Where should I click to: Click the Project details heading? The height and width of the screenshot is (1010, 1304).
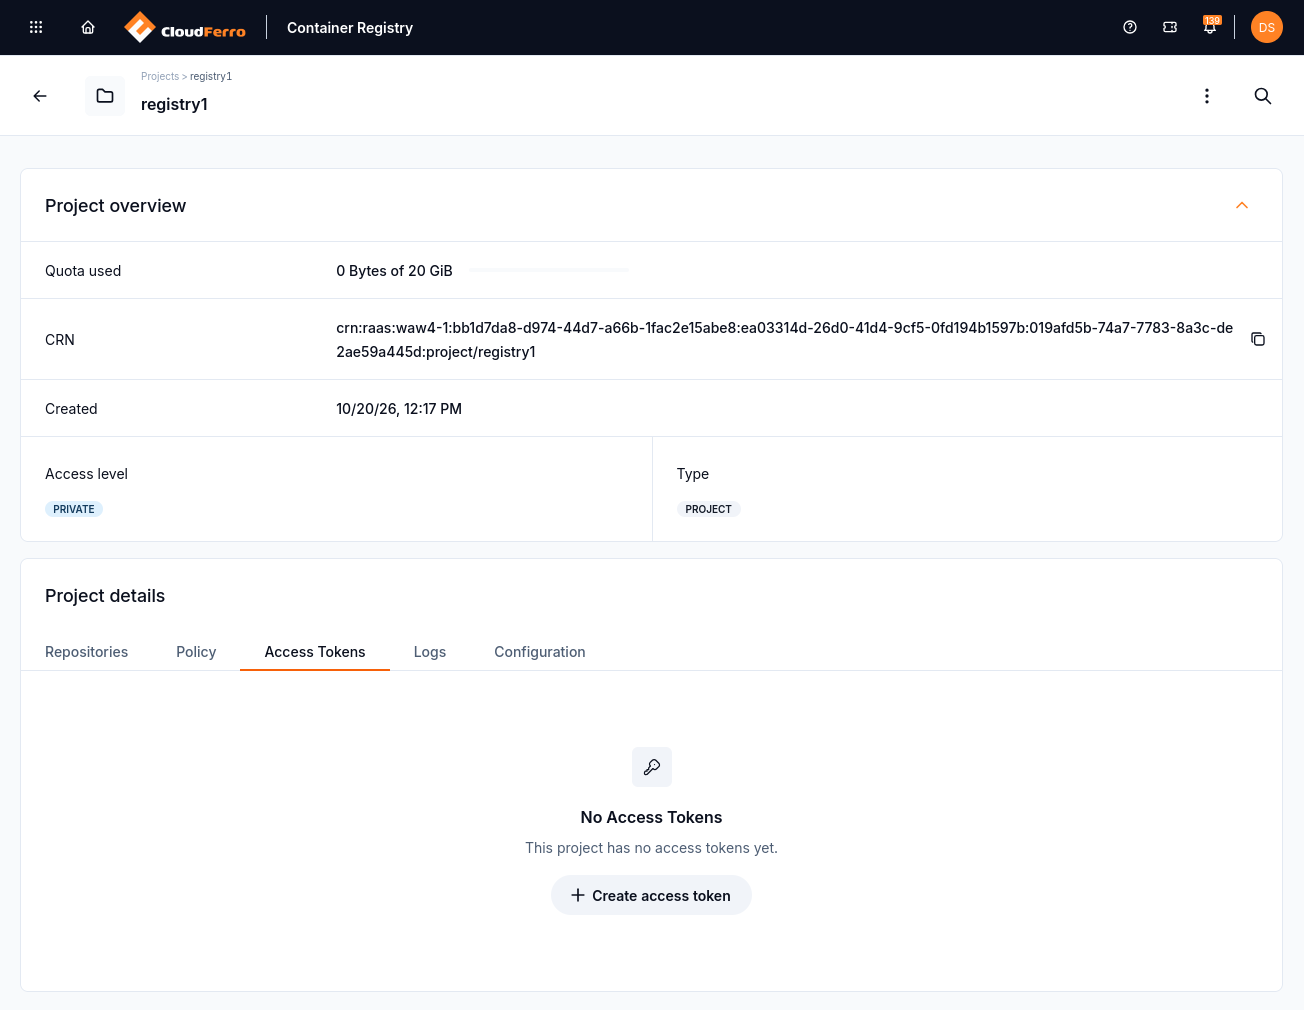105,596
